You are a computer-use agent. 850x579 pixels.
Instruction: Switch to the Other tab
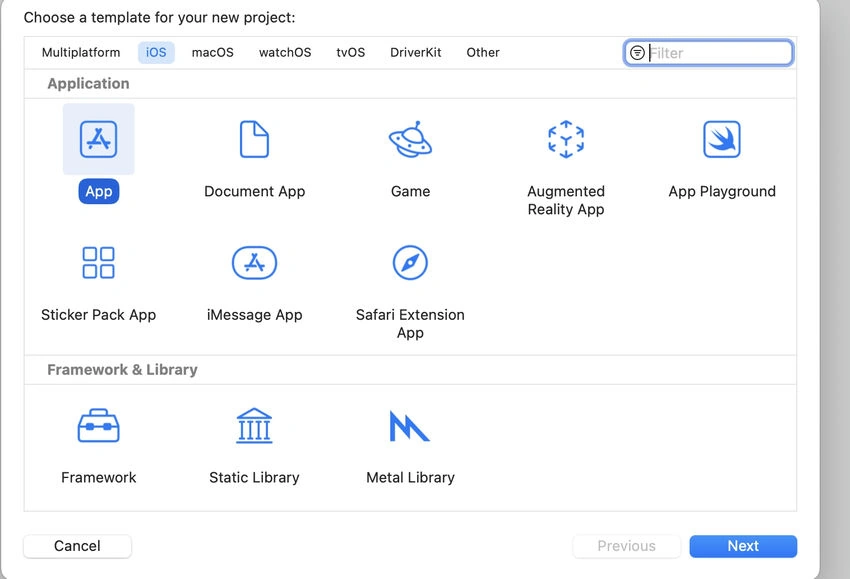pos(483,53)
